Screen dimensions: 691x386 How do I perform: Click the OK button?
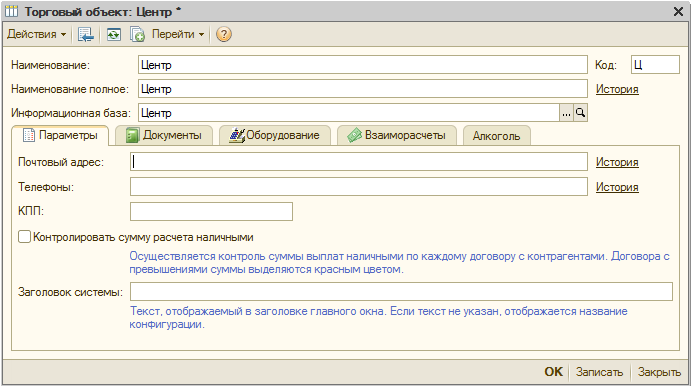click(554, 372)
